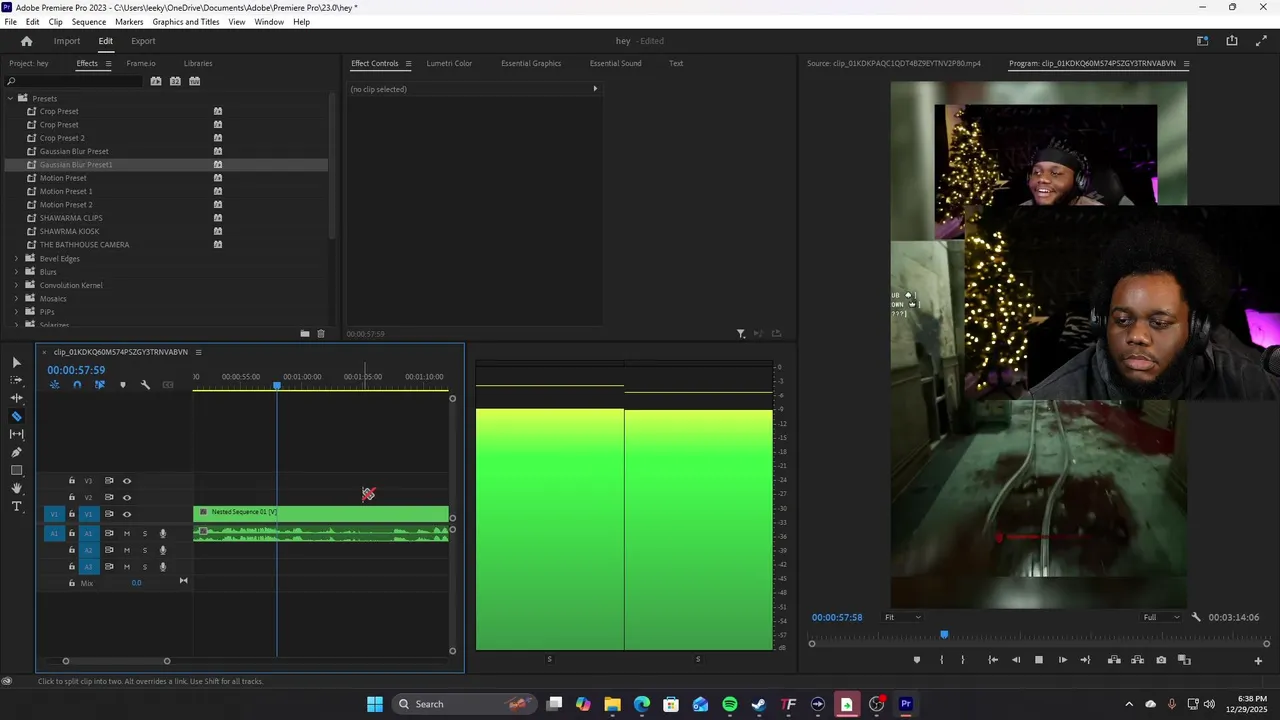Select the Gaussian Blur Preset1 item

[x=76, y=165]
